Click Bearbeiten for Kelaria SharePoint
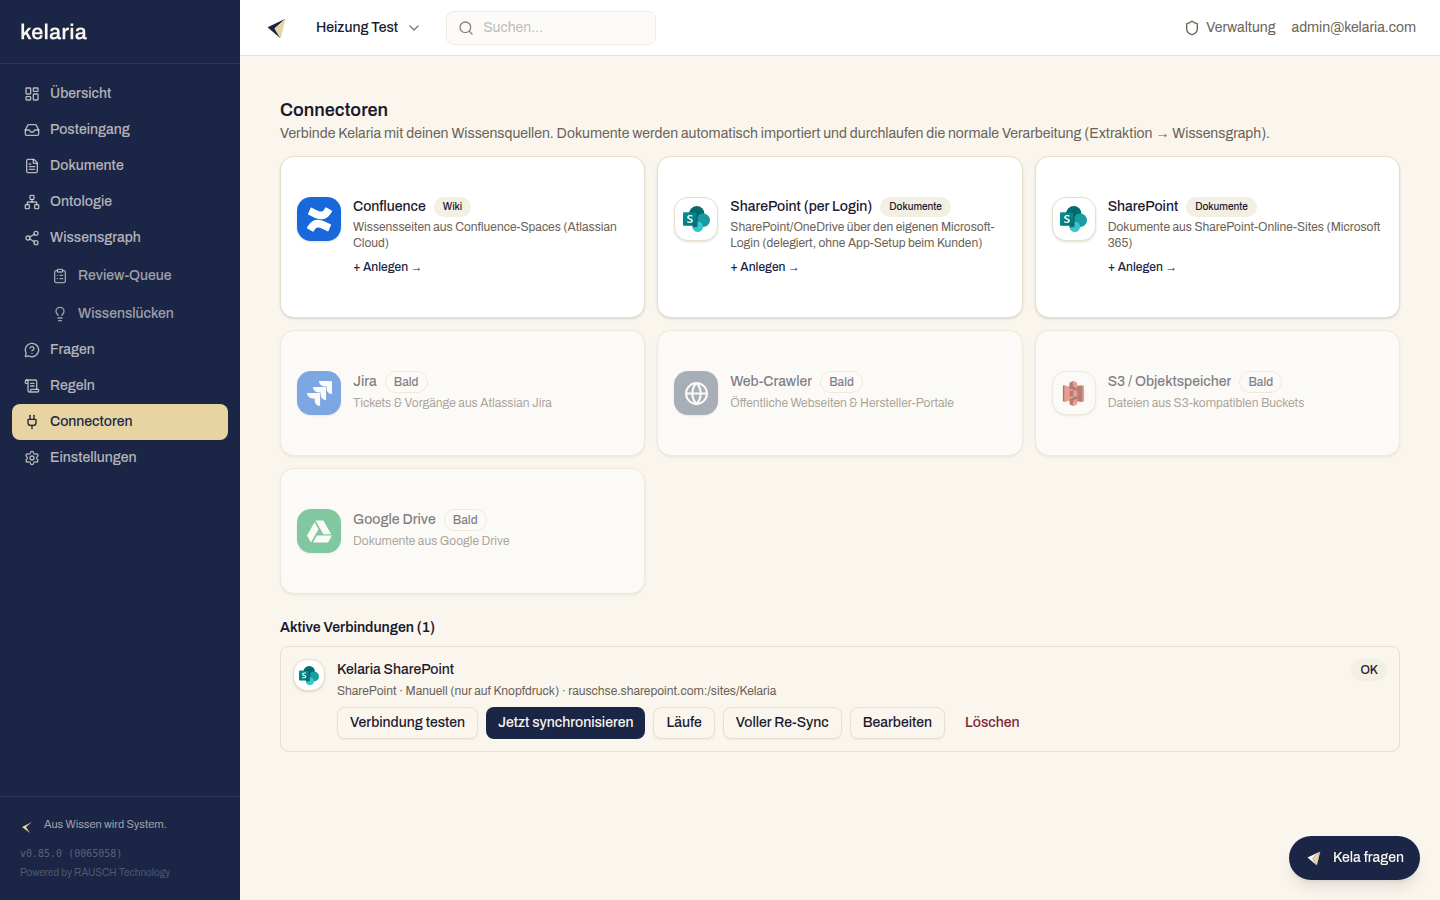Image resolution: width=1440 pixels, height=900 pixels. (897, 723)
